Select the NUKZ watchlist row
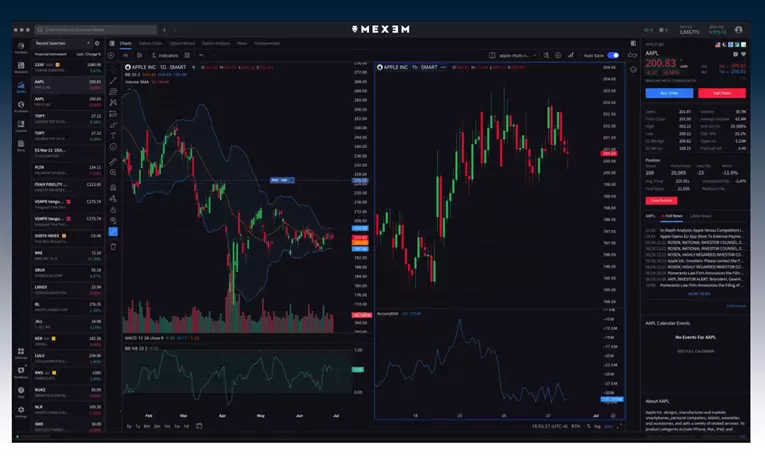The height and width of the screenshot is (456, 765). click(x=68, y=393)
